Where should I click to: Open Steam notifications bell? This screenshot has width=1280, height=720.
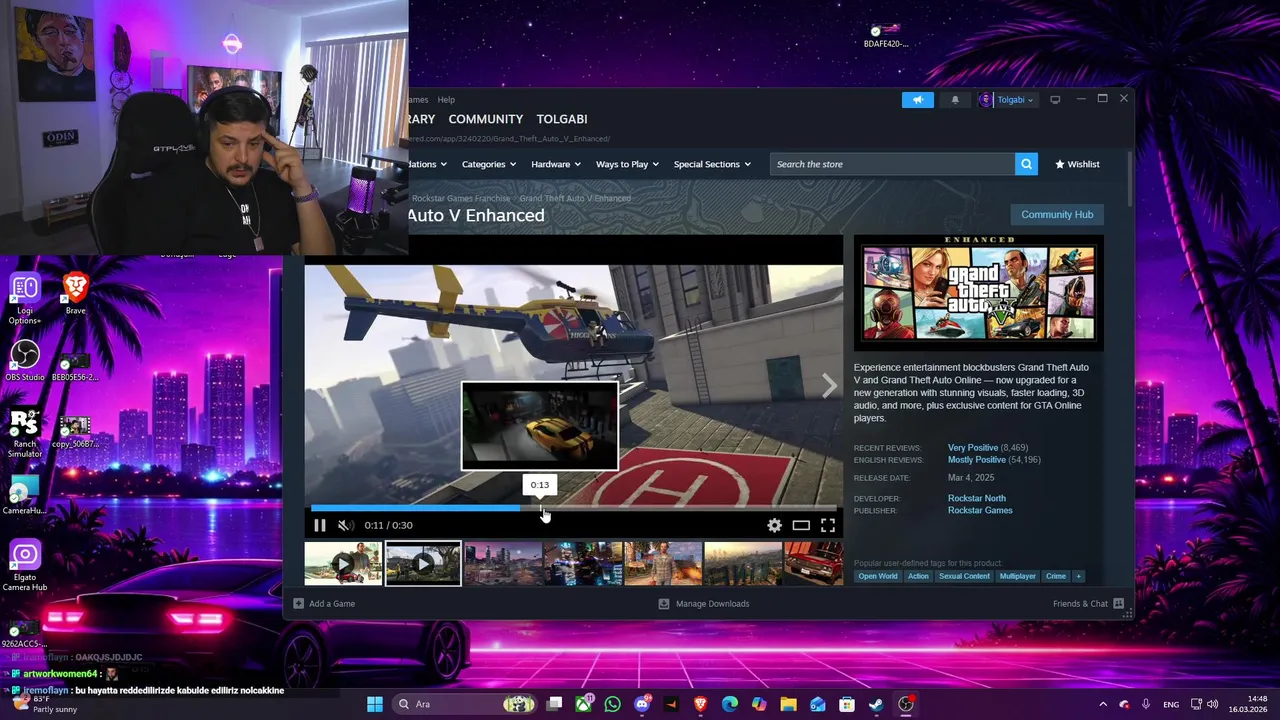(955, 100)
